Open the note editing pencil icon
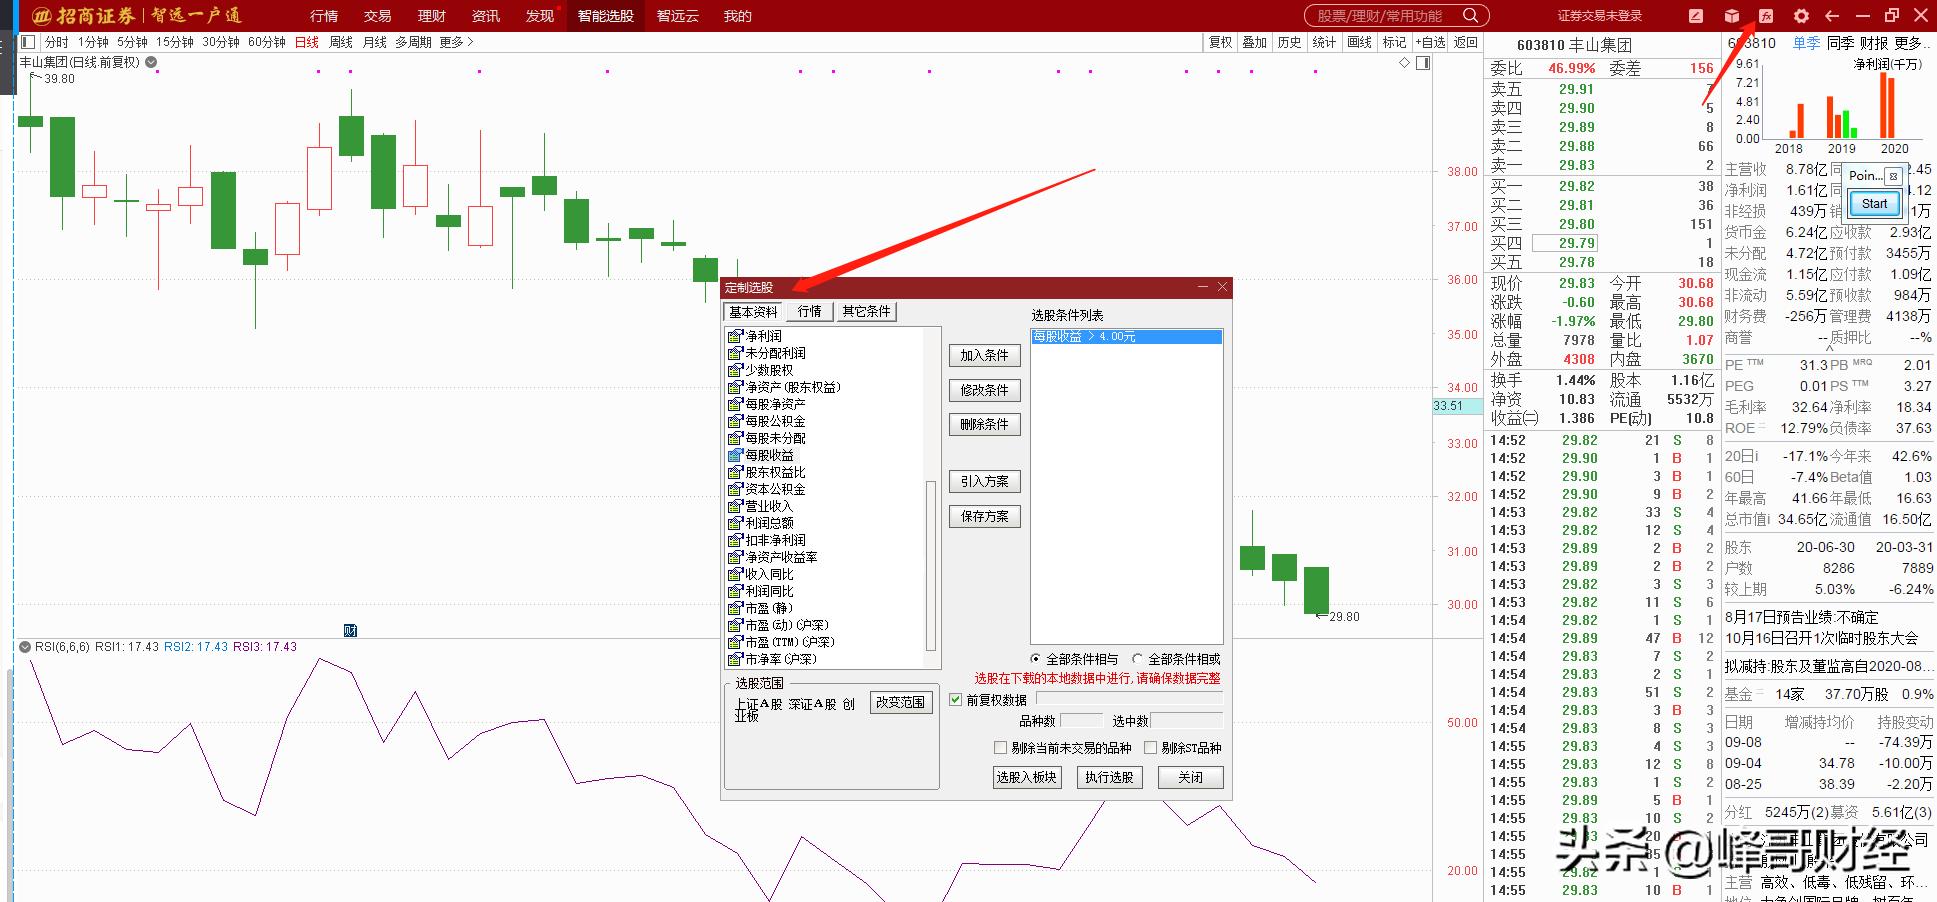This screenshot has height=902, width=1937. [x=1696, y=16]
